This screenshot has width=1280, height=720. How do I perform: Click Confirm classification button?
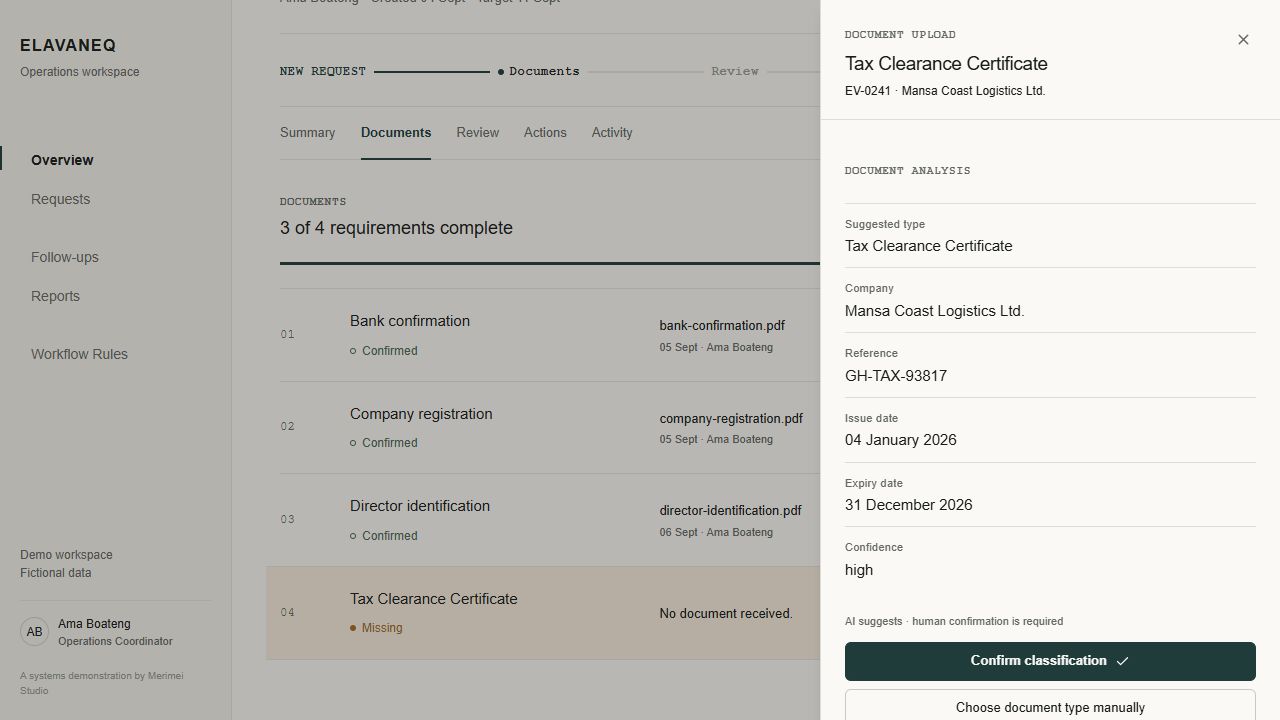(x=1050, y=661)
